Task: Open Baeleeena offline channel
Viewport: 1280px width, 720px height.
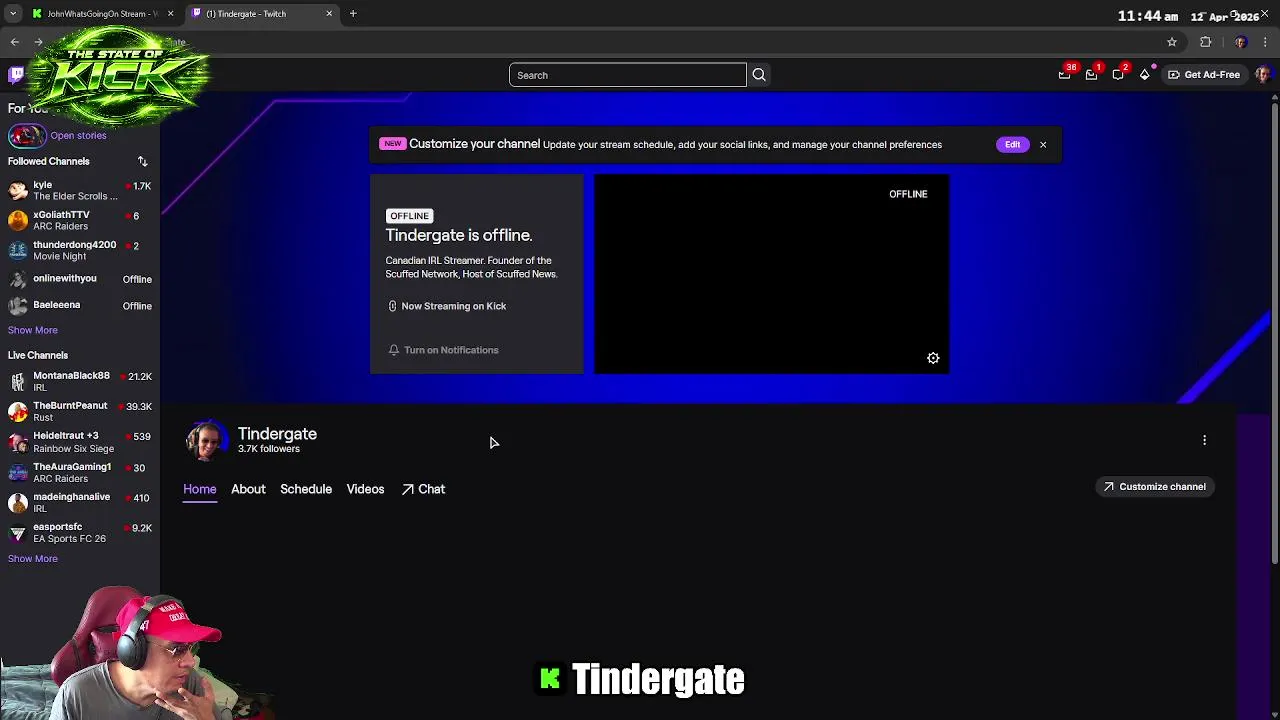Action: pos(80,305)
